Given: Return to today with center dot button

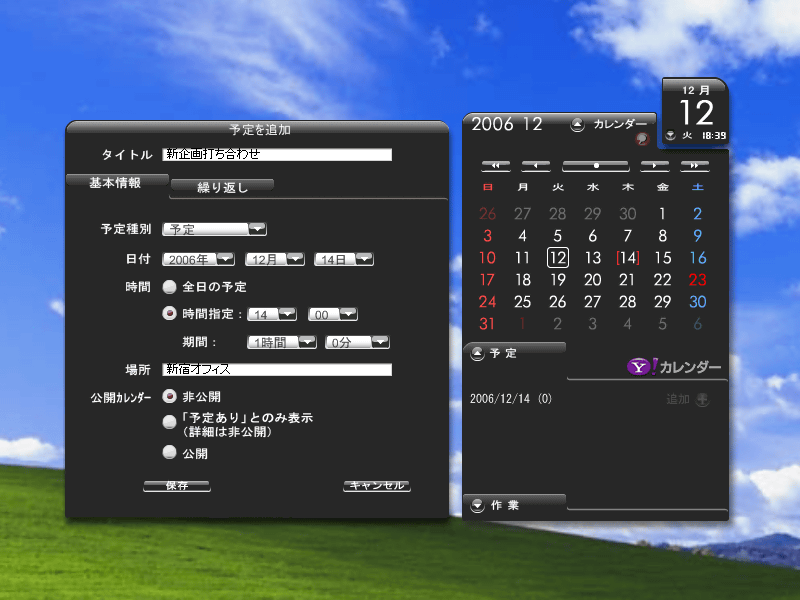Looking at the screenshot, I should (595, 166).
